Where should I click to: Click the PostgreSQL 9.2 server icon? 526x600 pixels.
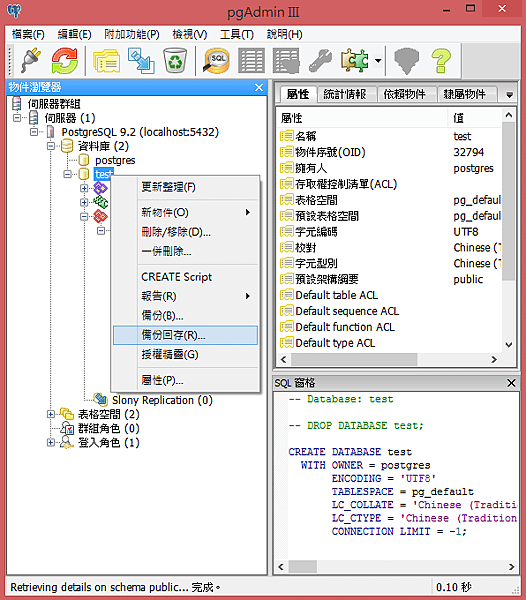point(50,132)
